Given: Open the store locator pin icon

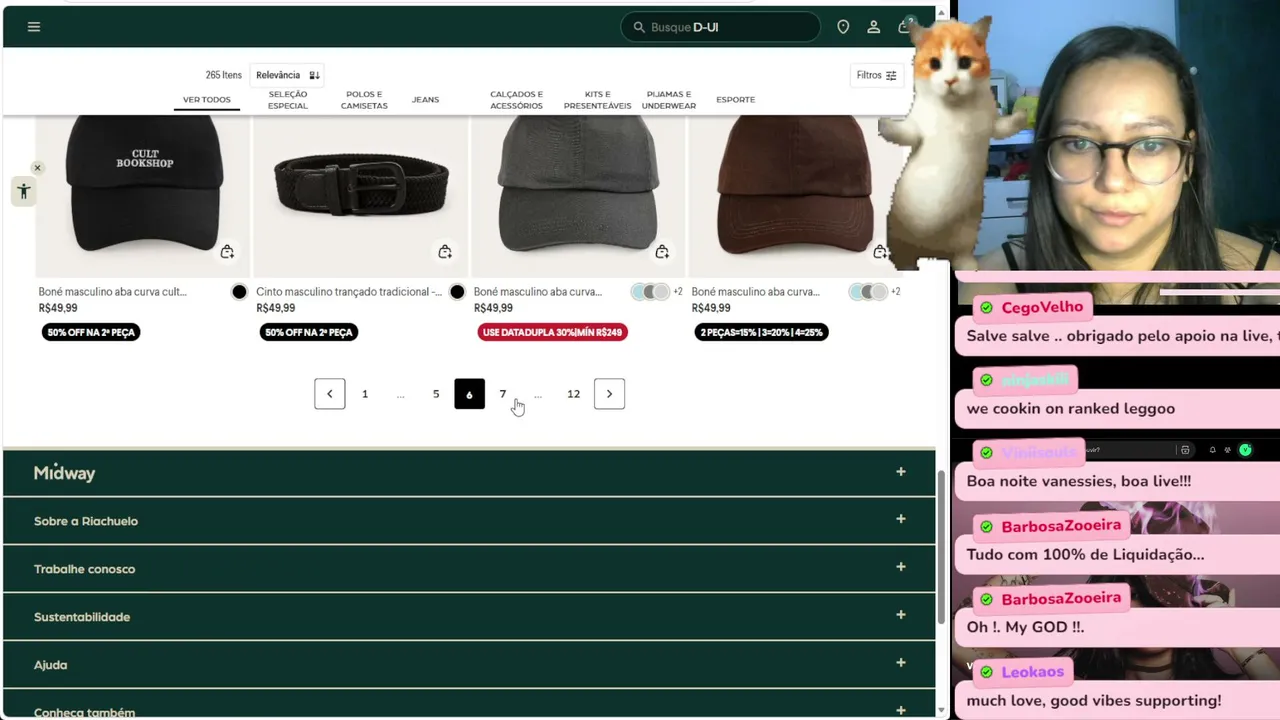Looking at the screenshot, I should click(x=843, y=27).
